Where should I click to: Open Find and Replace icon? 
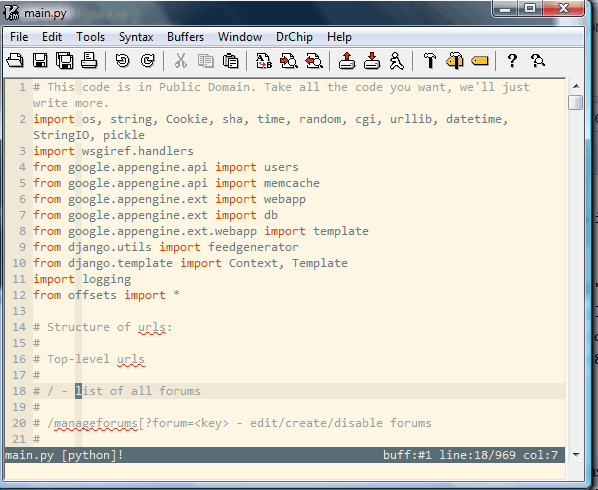[264, 61]
